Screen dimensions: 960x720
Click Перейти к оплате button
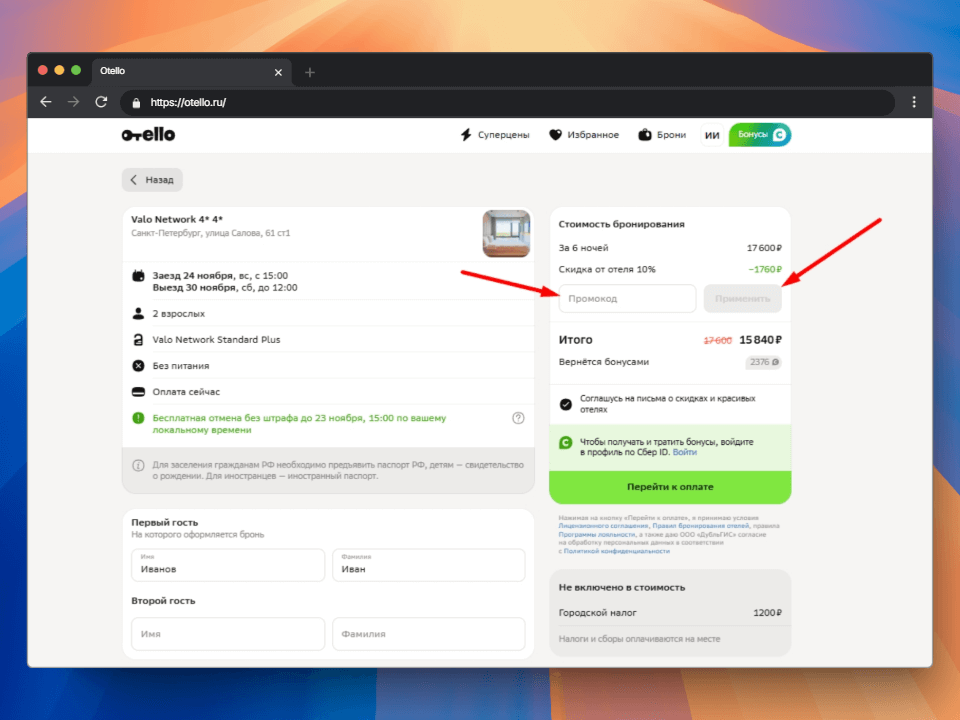pos(670,487)
